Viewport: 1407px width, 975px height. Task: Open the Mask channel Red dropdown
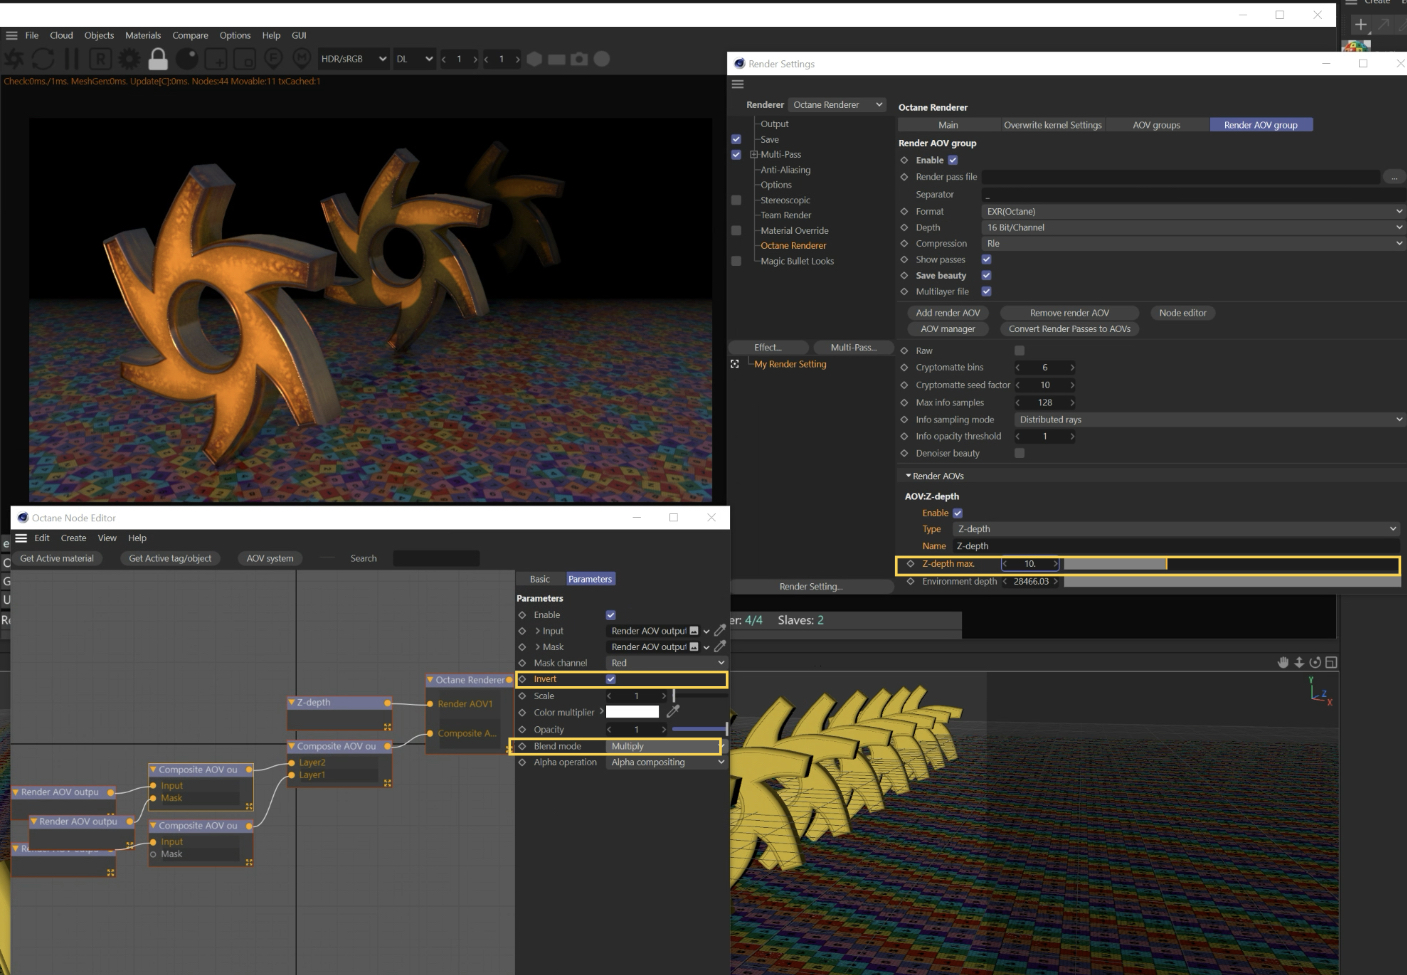click(666, 663)
